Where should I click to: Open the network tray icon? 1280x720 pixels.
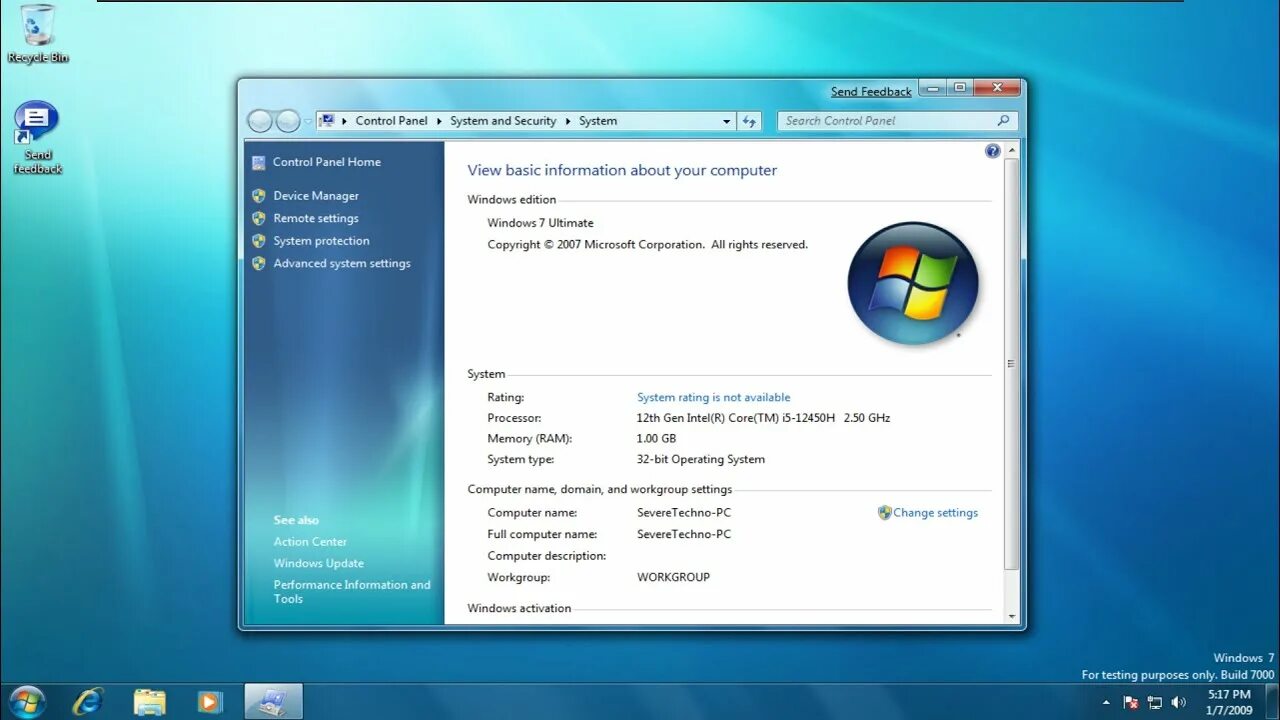1155,702
